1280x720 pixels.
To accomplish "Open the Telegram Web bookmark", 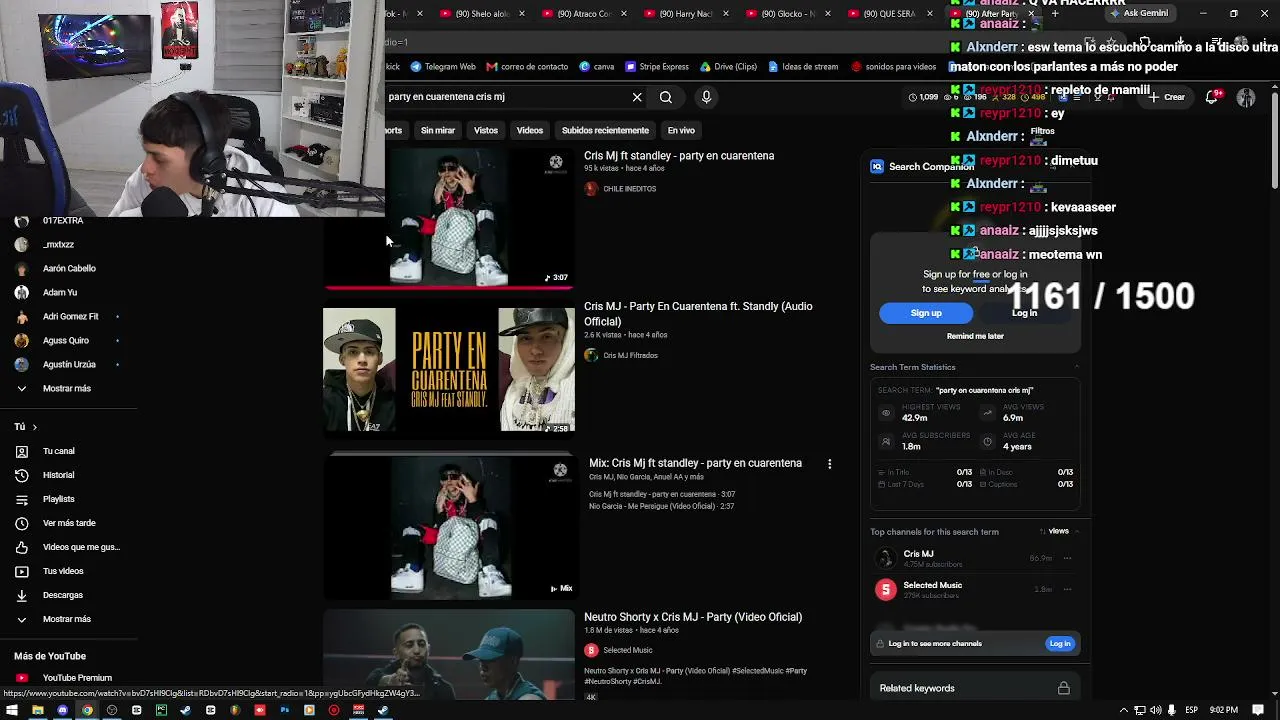I will tap(443, 67).
